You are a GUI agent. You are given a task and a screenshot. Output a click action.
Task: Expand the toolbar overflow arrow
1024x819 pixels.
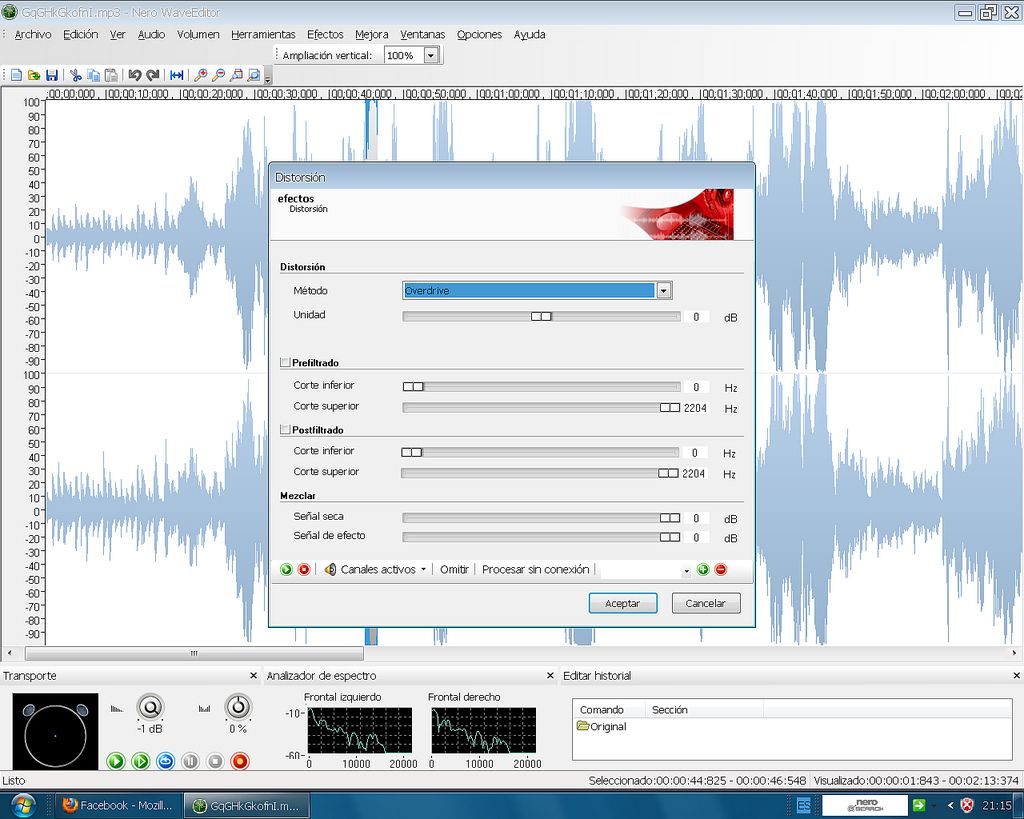pyautogui.click(x=267, y=78)
